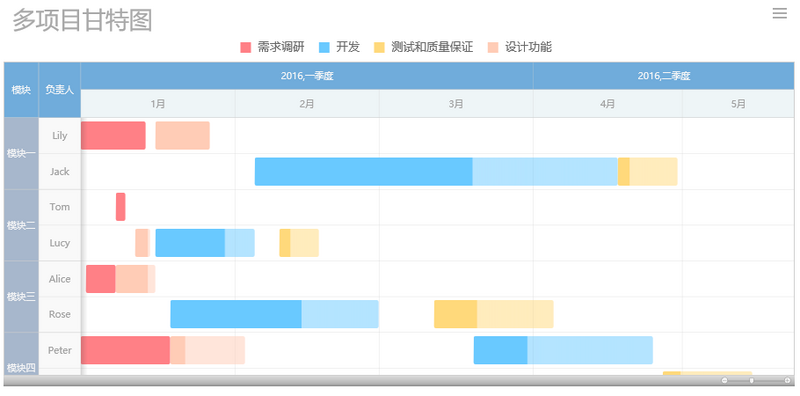800x396 pixels.
Task: Click the 模块一 group cell
Action: point(21,154)
